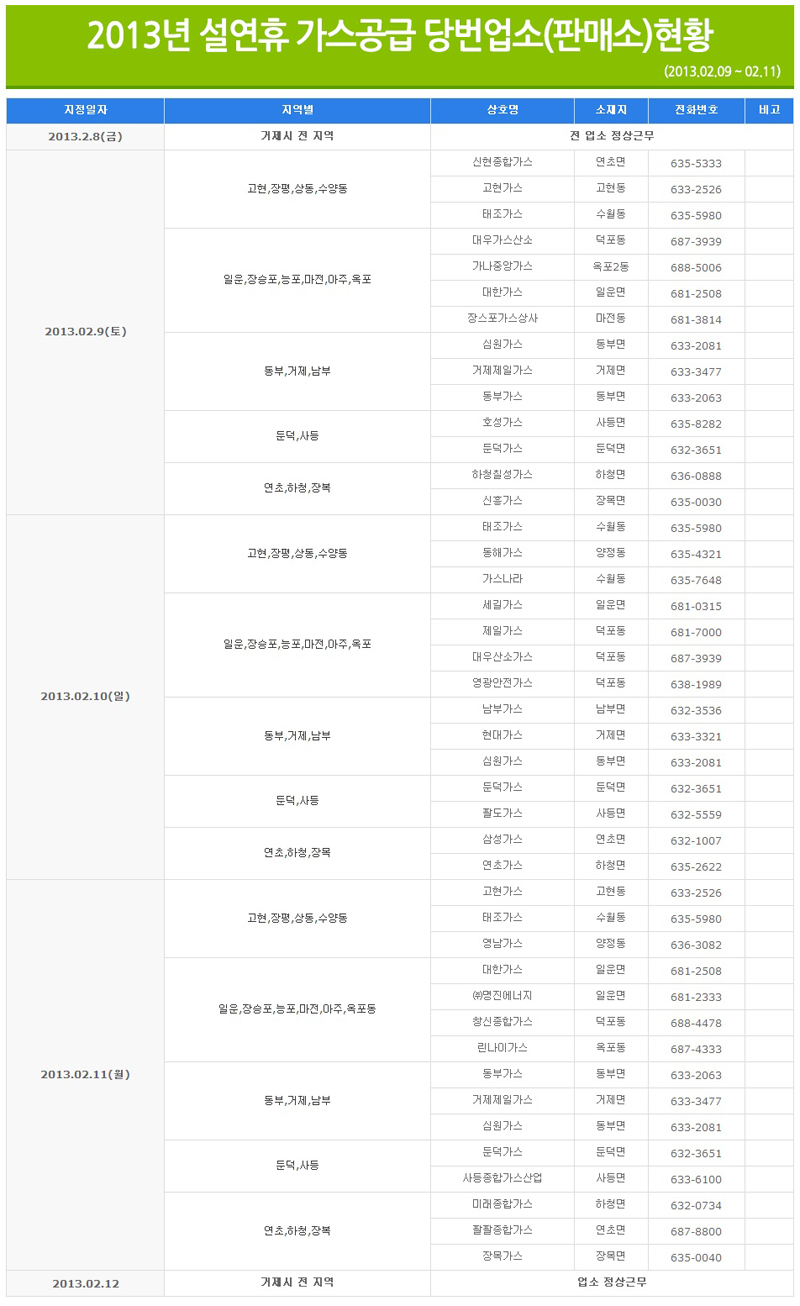Select phone number 635-5333
Viewport: 800px width, 1306px height.
[696, 163]
